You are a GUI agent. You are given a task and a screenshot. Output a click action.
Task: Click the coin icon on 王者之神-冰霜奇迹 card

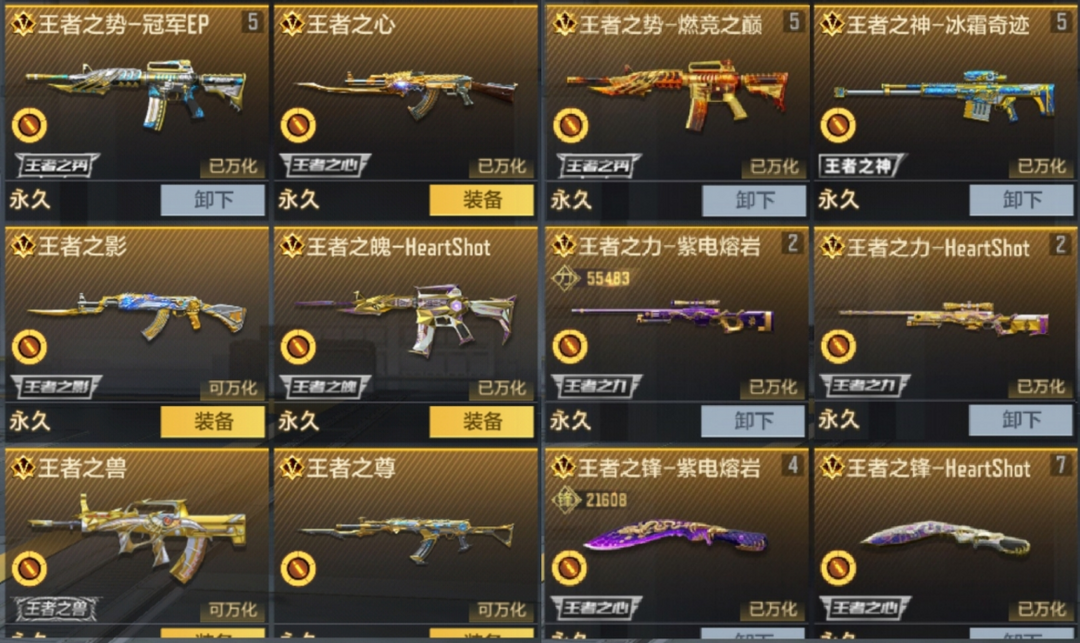(x=838, y=125)
